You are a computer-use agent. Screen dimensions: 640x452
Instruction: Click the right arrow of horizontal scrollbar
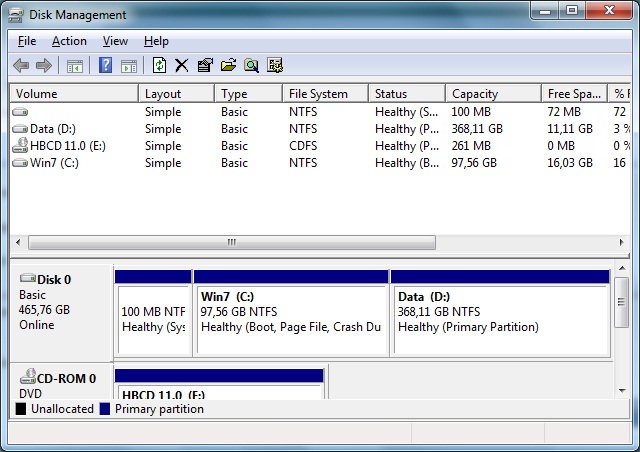(x=621, y=242)
